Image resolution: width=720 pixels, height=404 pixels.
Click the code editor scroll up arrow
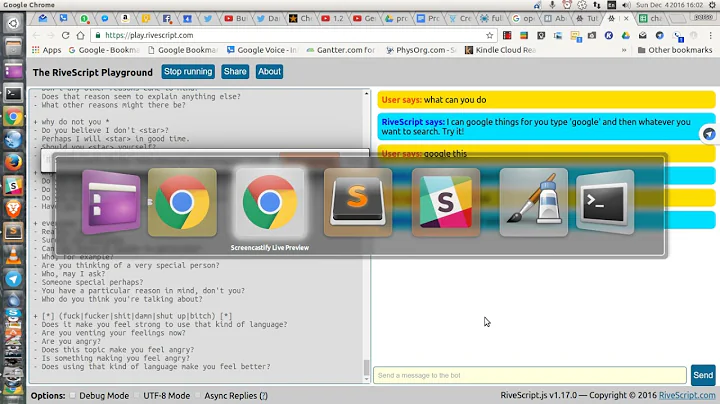[366, 94]
